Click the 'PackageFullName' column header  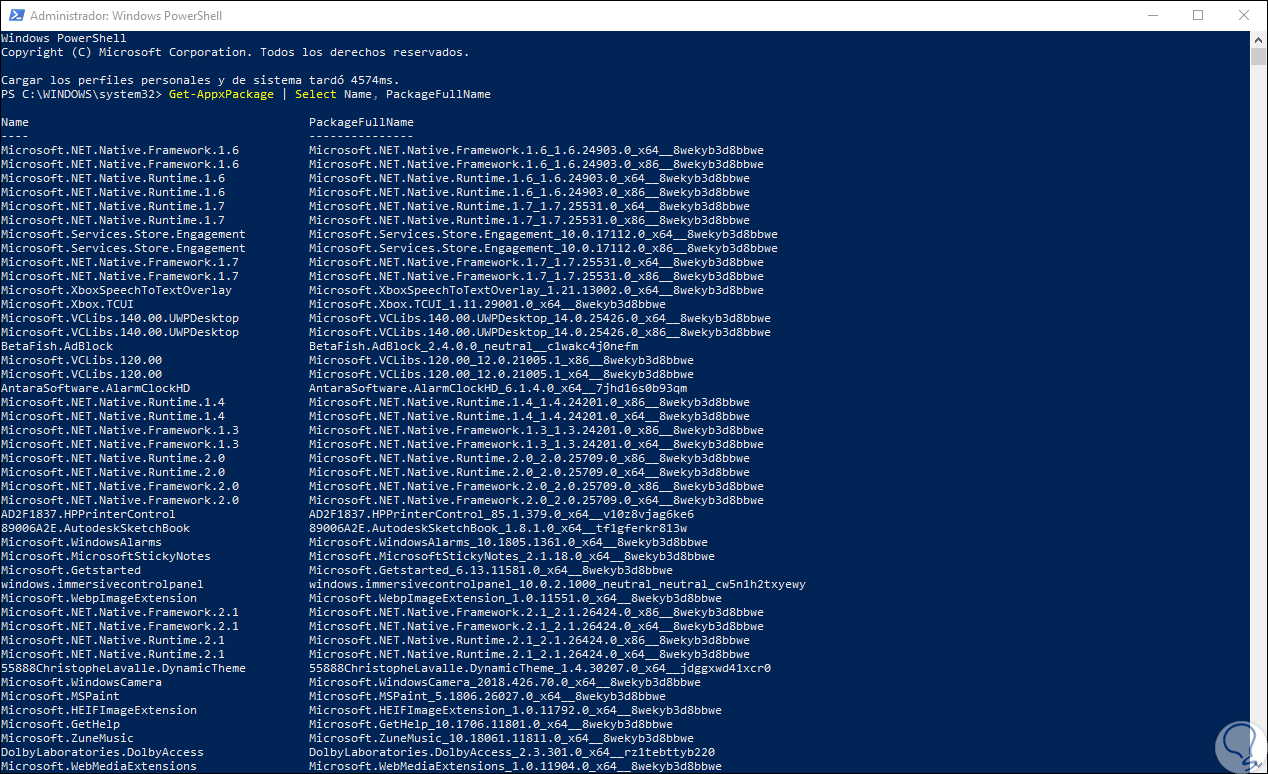[x=361, y=122]
